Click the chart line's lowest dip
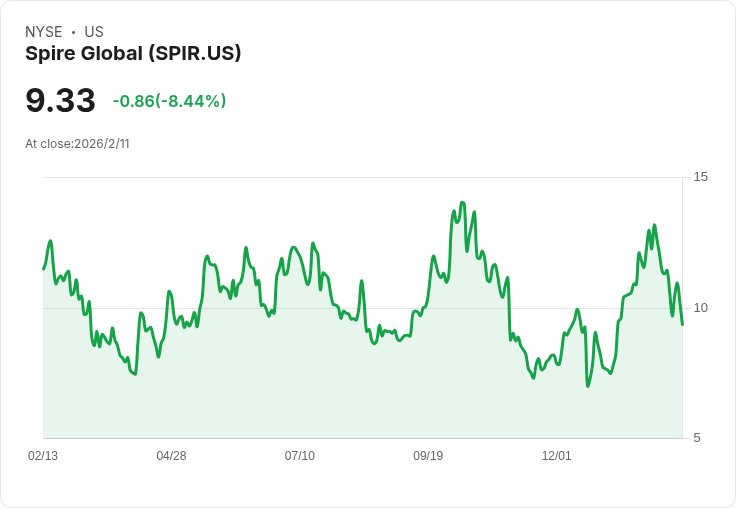Image resolution: width=736 pixels, height=508 pixels. tap(588, 386)
